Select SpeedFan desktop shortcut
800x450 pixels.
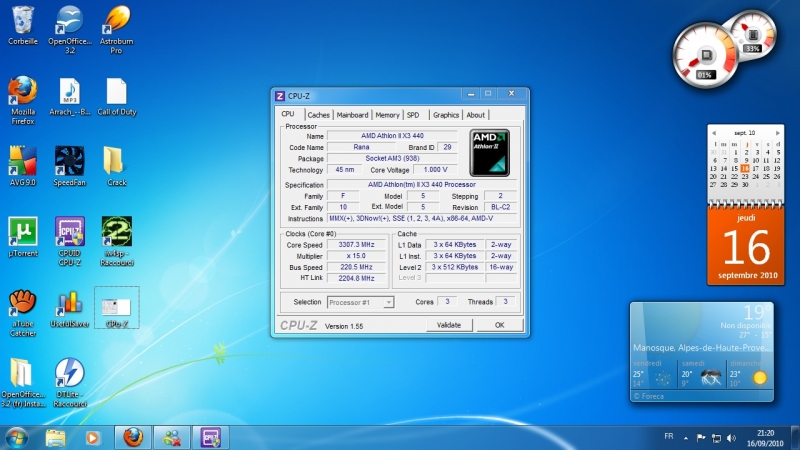click(x=69, y=166)
